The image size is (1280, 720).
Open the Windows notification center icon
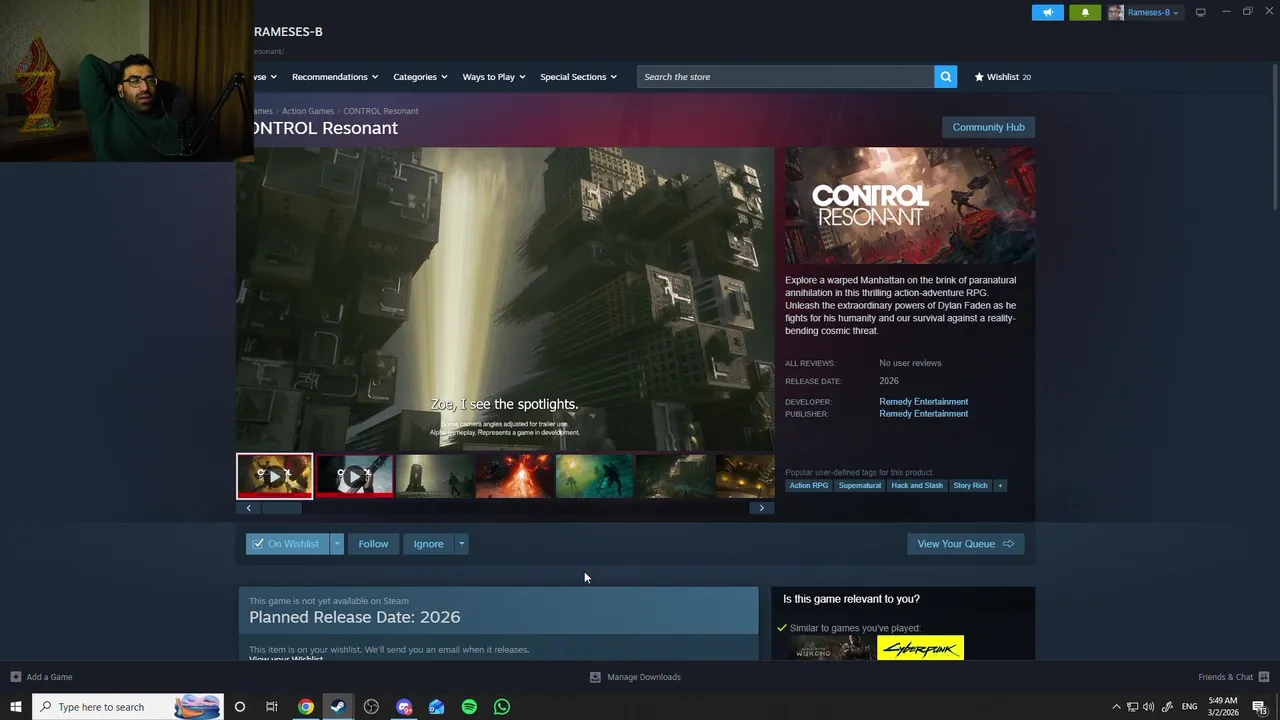point(1260,707)
